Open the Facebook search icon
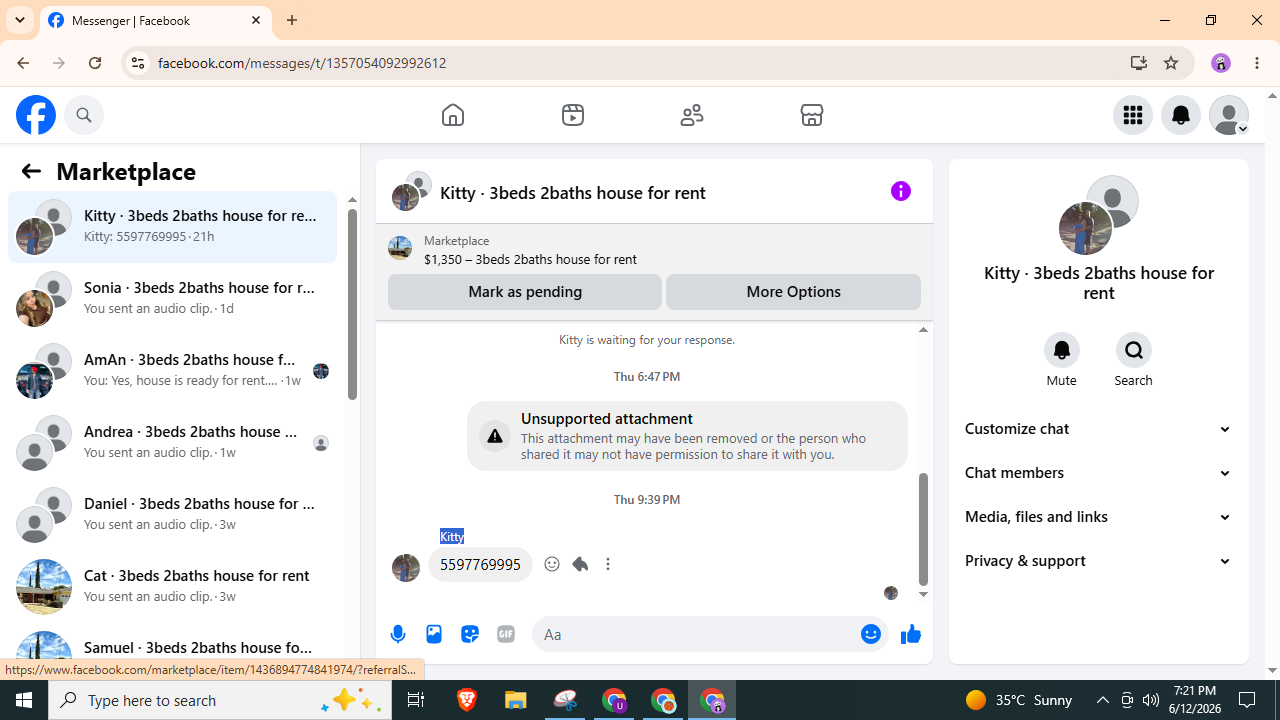This screenshot has width=1280, height=720. pos(84,115)
